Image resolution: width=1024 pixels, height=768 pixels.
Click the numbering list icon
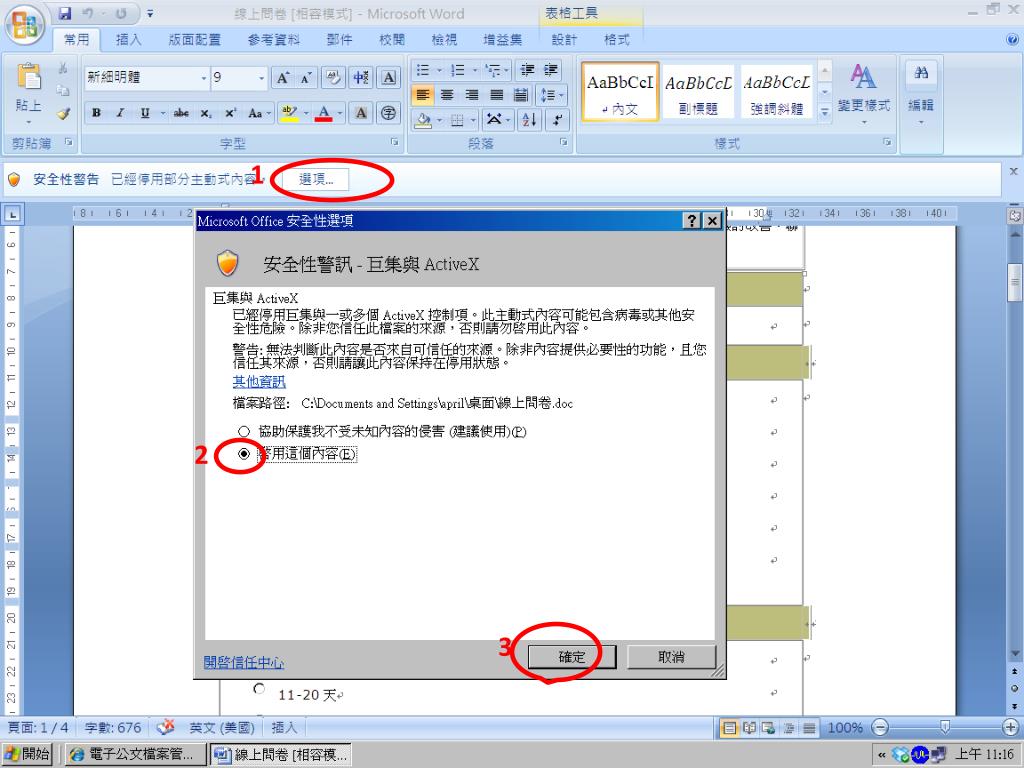(x=458, y=70)
